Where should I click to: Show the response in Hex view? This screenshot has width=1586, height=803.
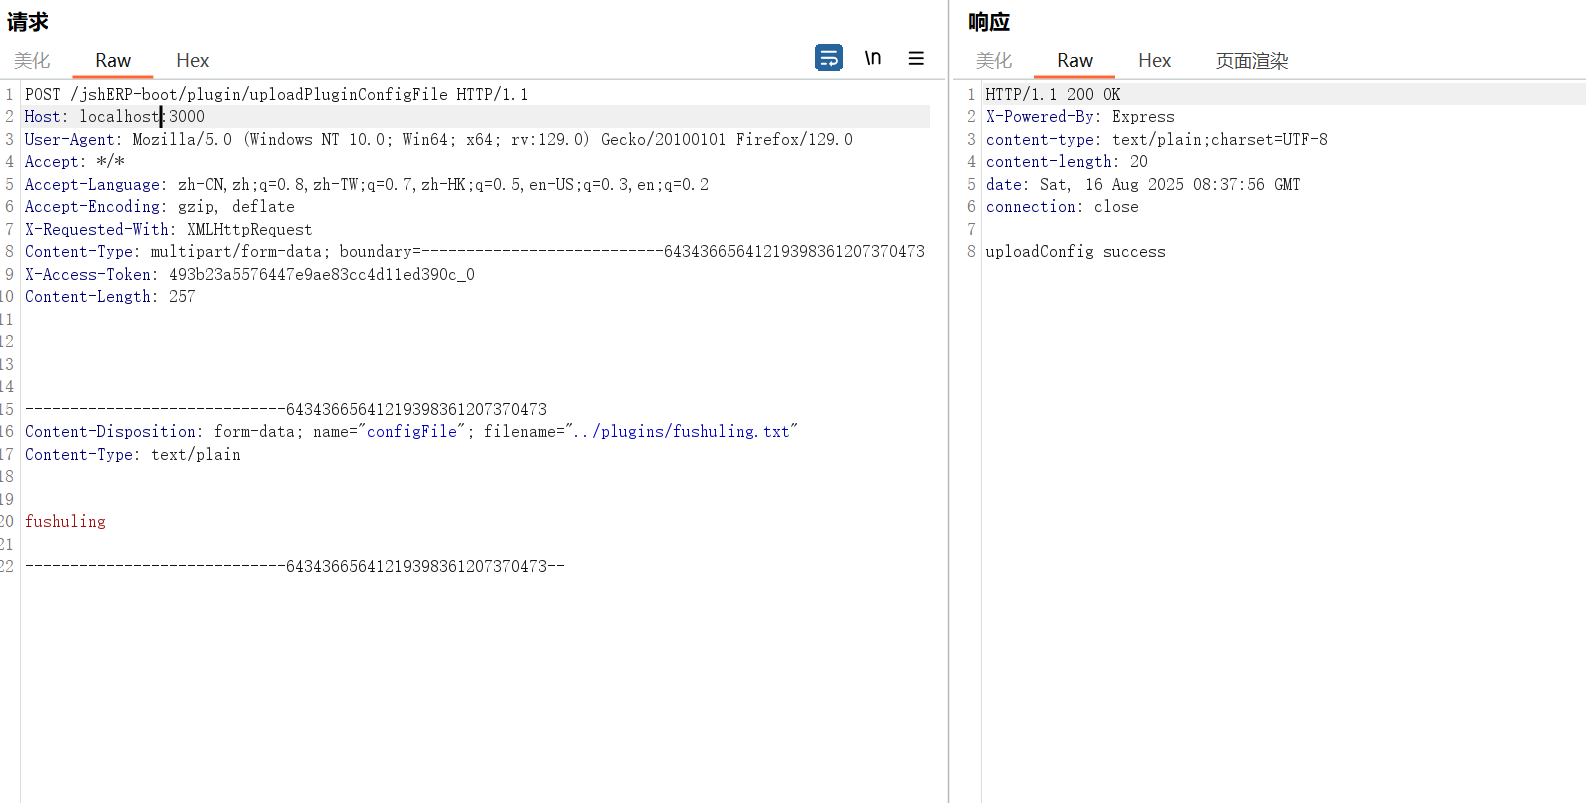coord(1154,61)
